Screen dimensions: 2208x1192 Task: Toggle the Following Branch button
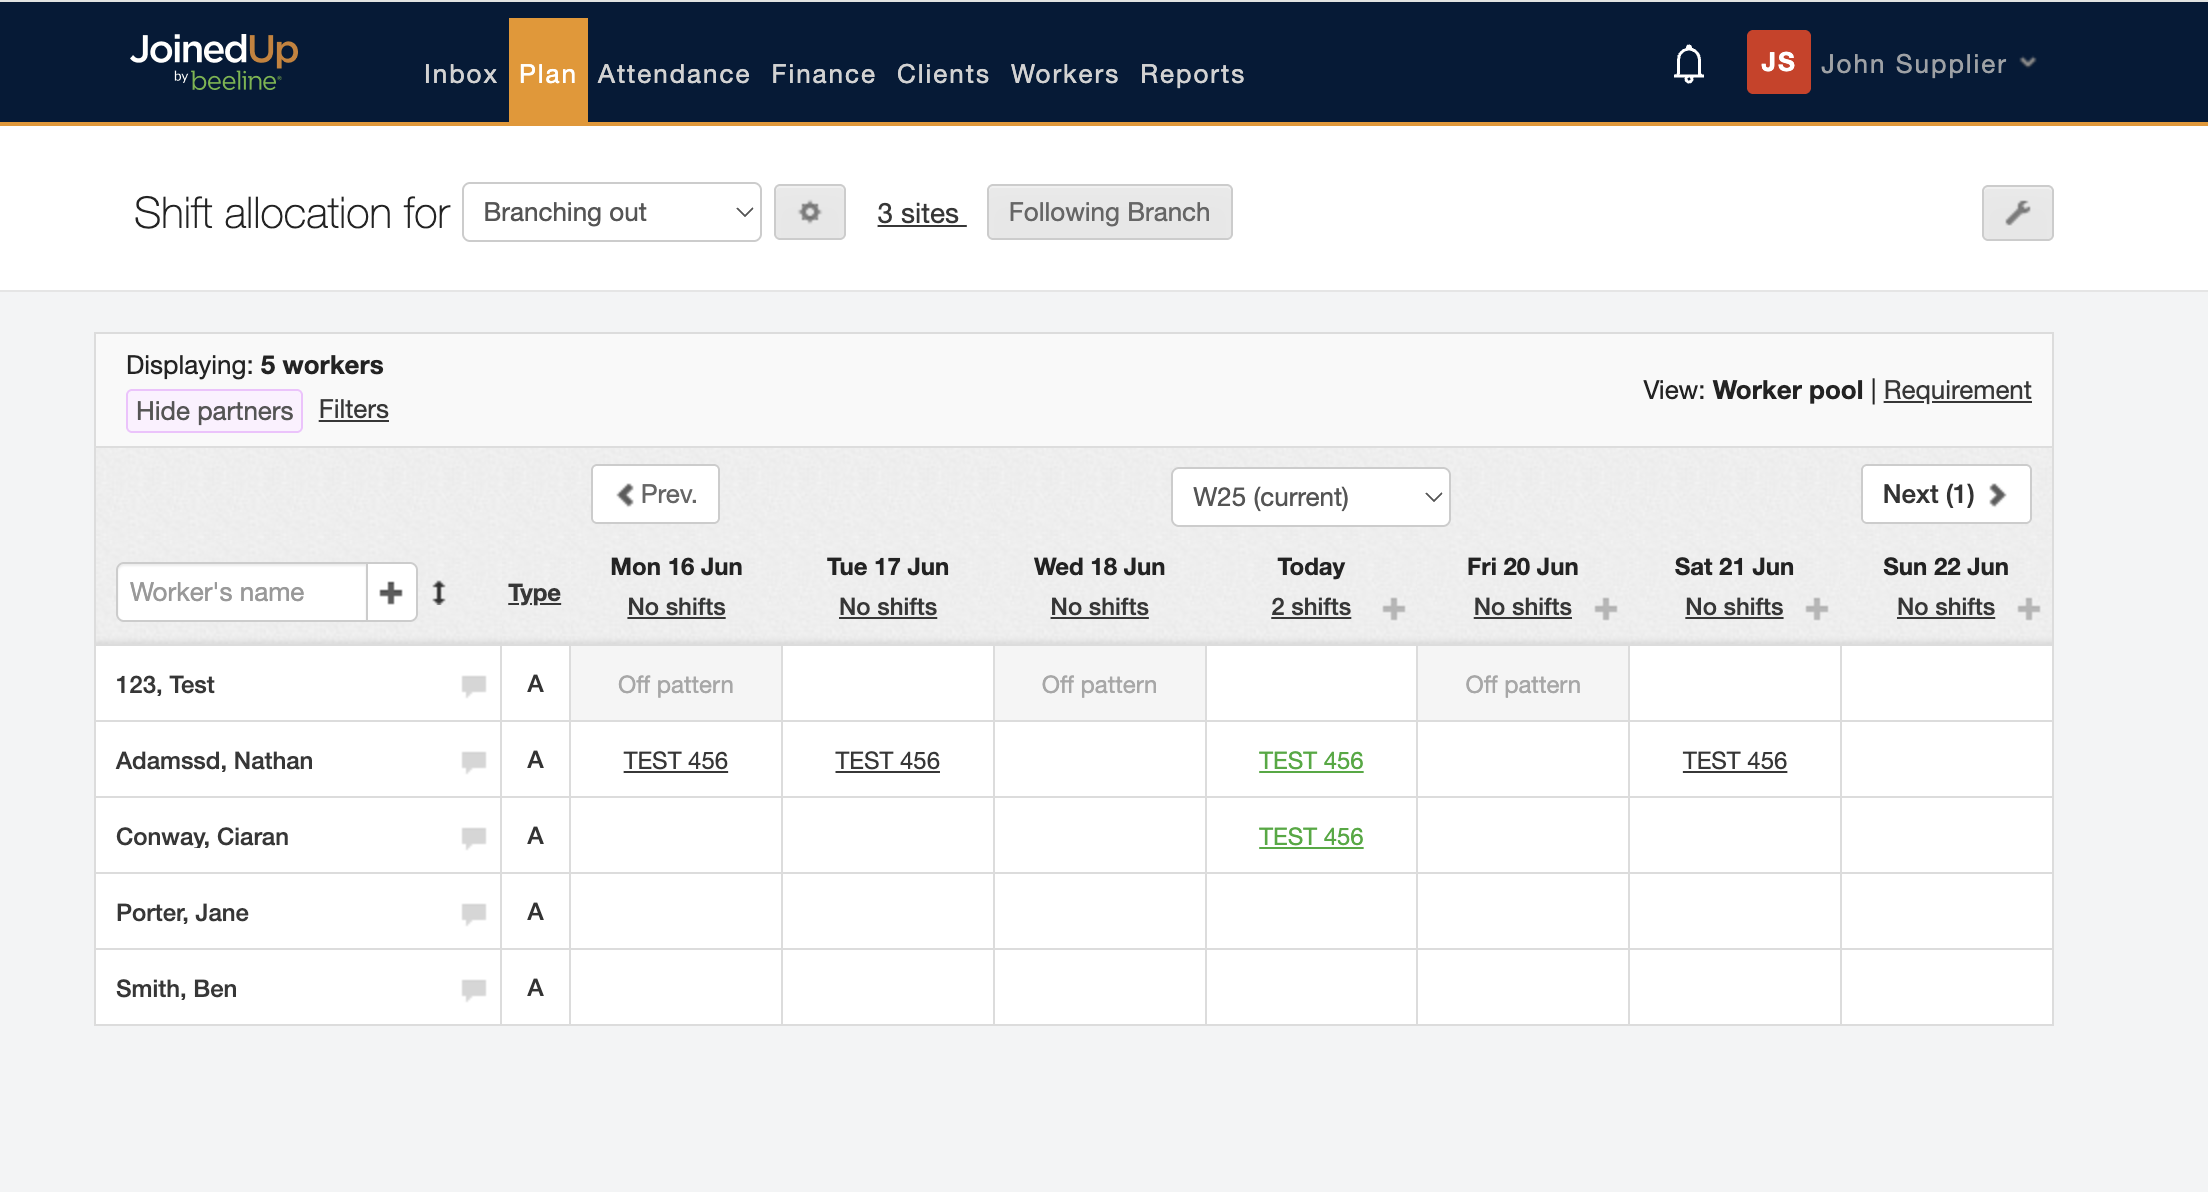(1109, 212)
